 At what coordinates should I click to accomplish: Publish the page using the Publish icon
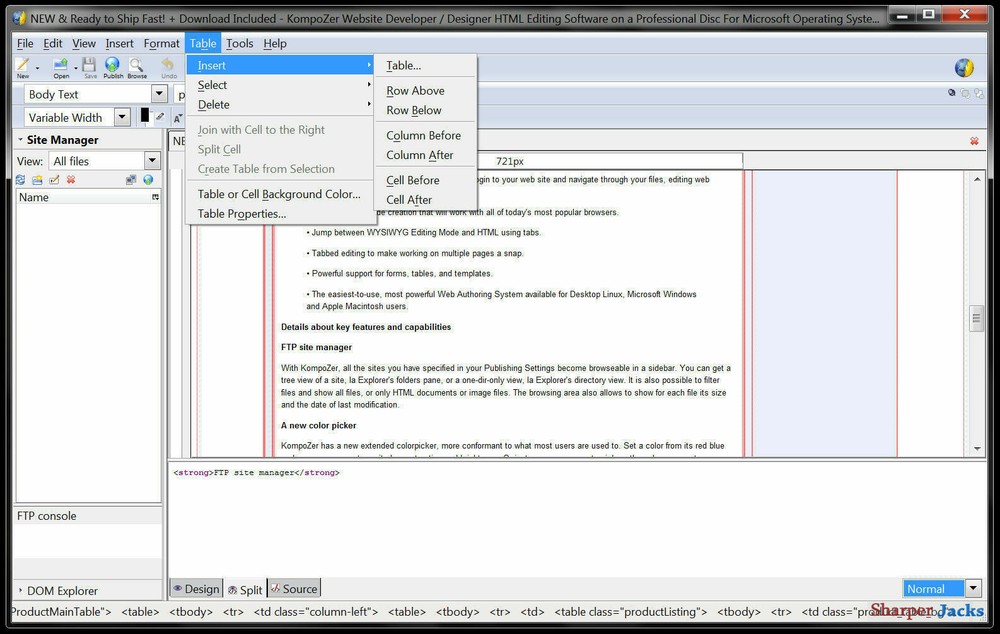tap(112, 66)
